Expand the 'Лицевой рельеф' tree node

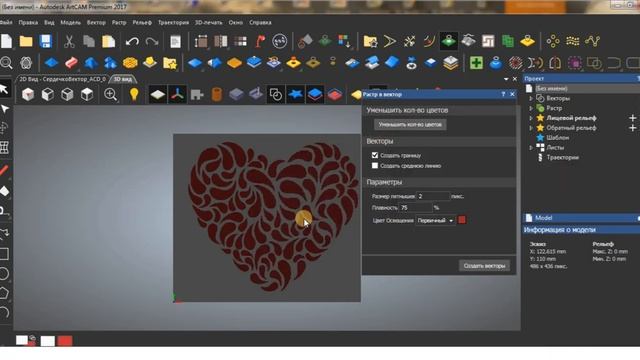[x=531, y=118]
